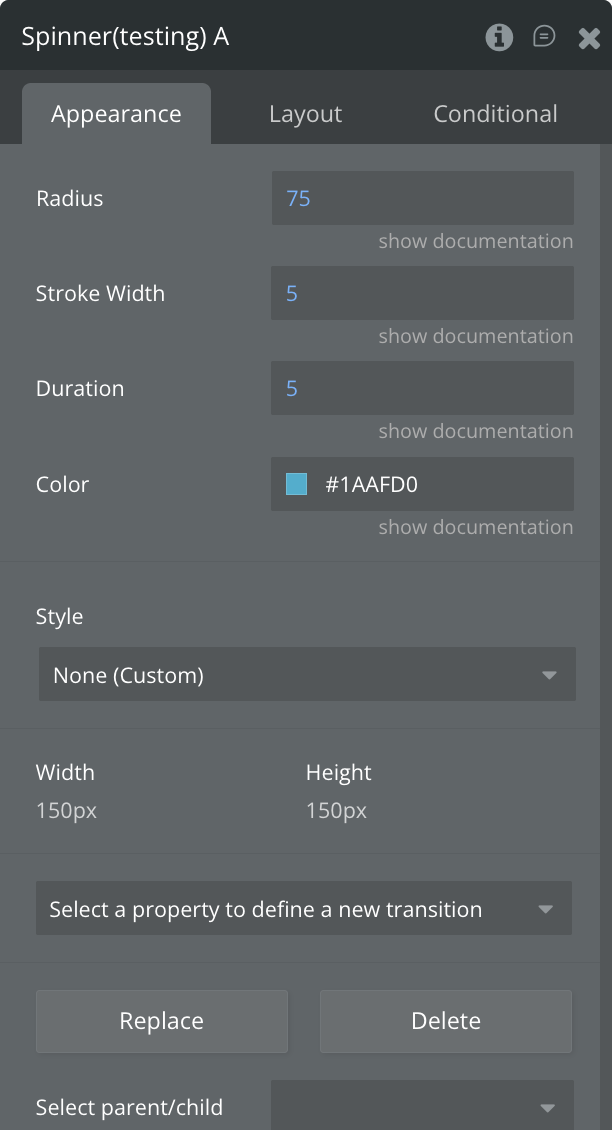
Task: Show documentation for Color
Action: pyautogui.click(x=475, y=527)
